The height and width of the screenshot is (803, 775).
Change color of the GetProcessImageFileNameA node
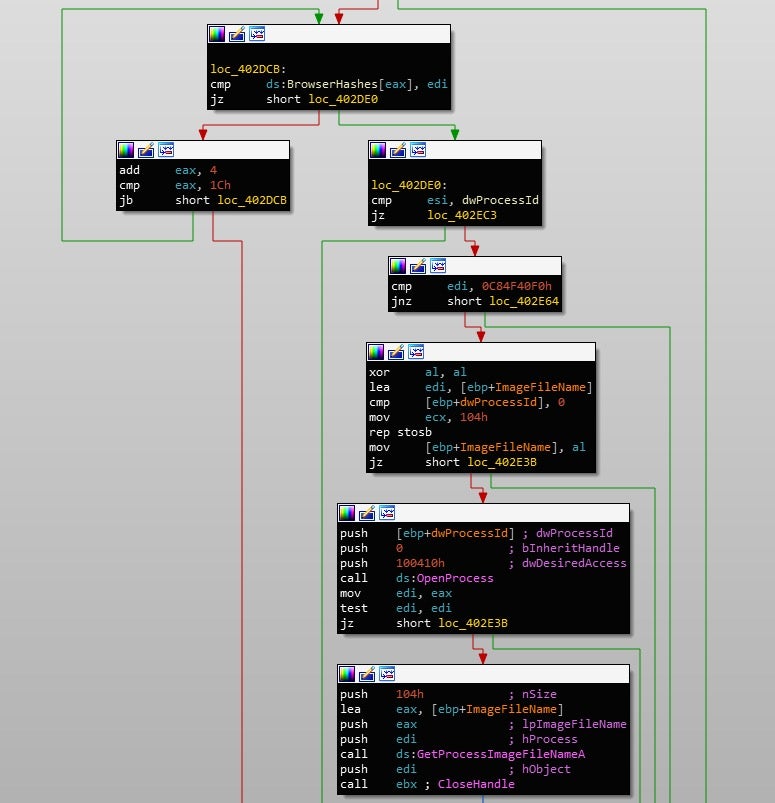(347, 674)
